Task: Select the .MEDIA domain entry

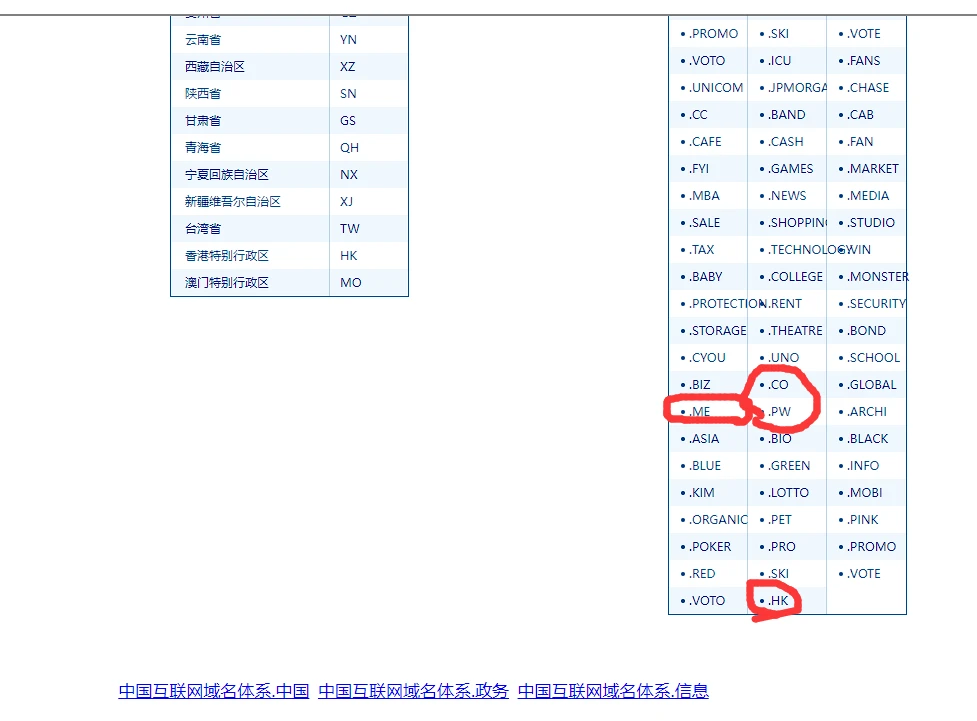Action: pyautogui.click(x=868, y=196)
